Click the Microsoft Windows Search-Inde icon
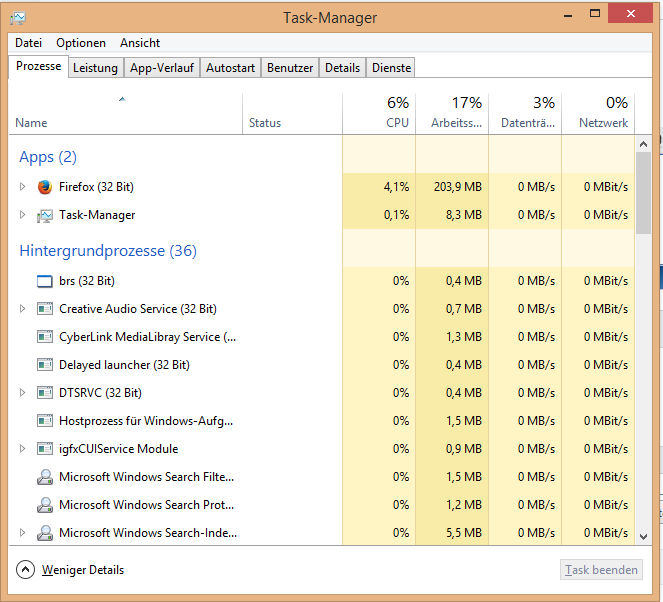 click(45, 533)
